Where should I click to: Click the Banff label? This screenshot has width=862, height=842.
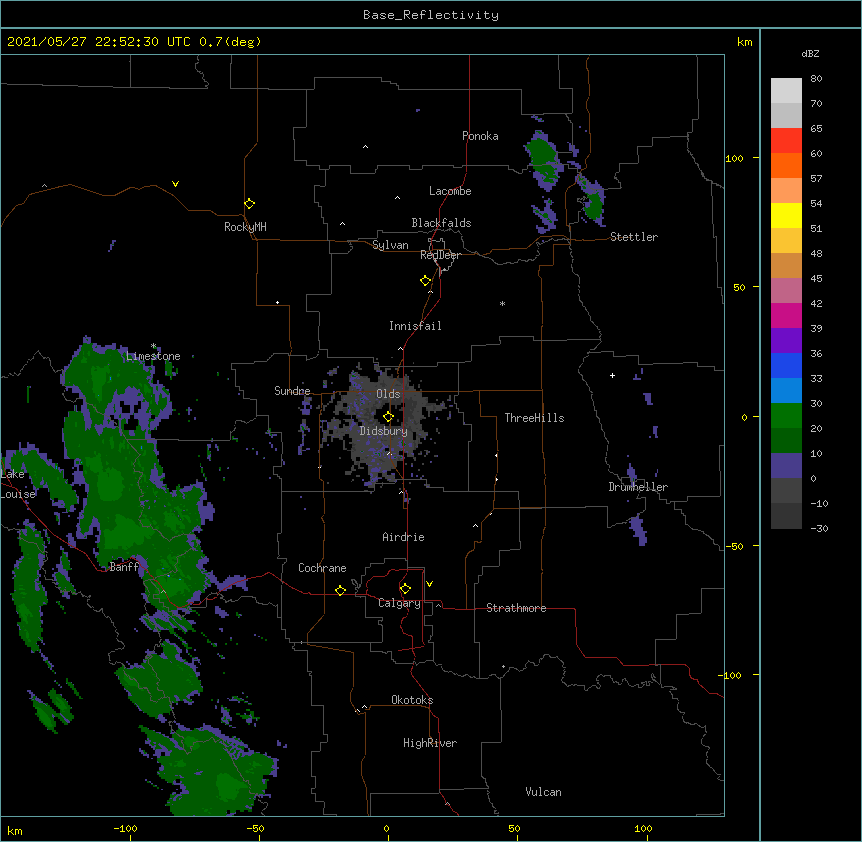124,567
